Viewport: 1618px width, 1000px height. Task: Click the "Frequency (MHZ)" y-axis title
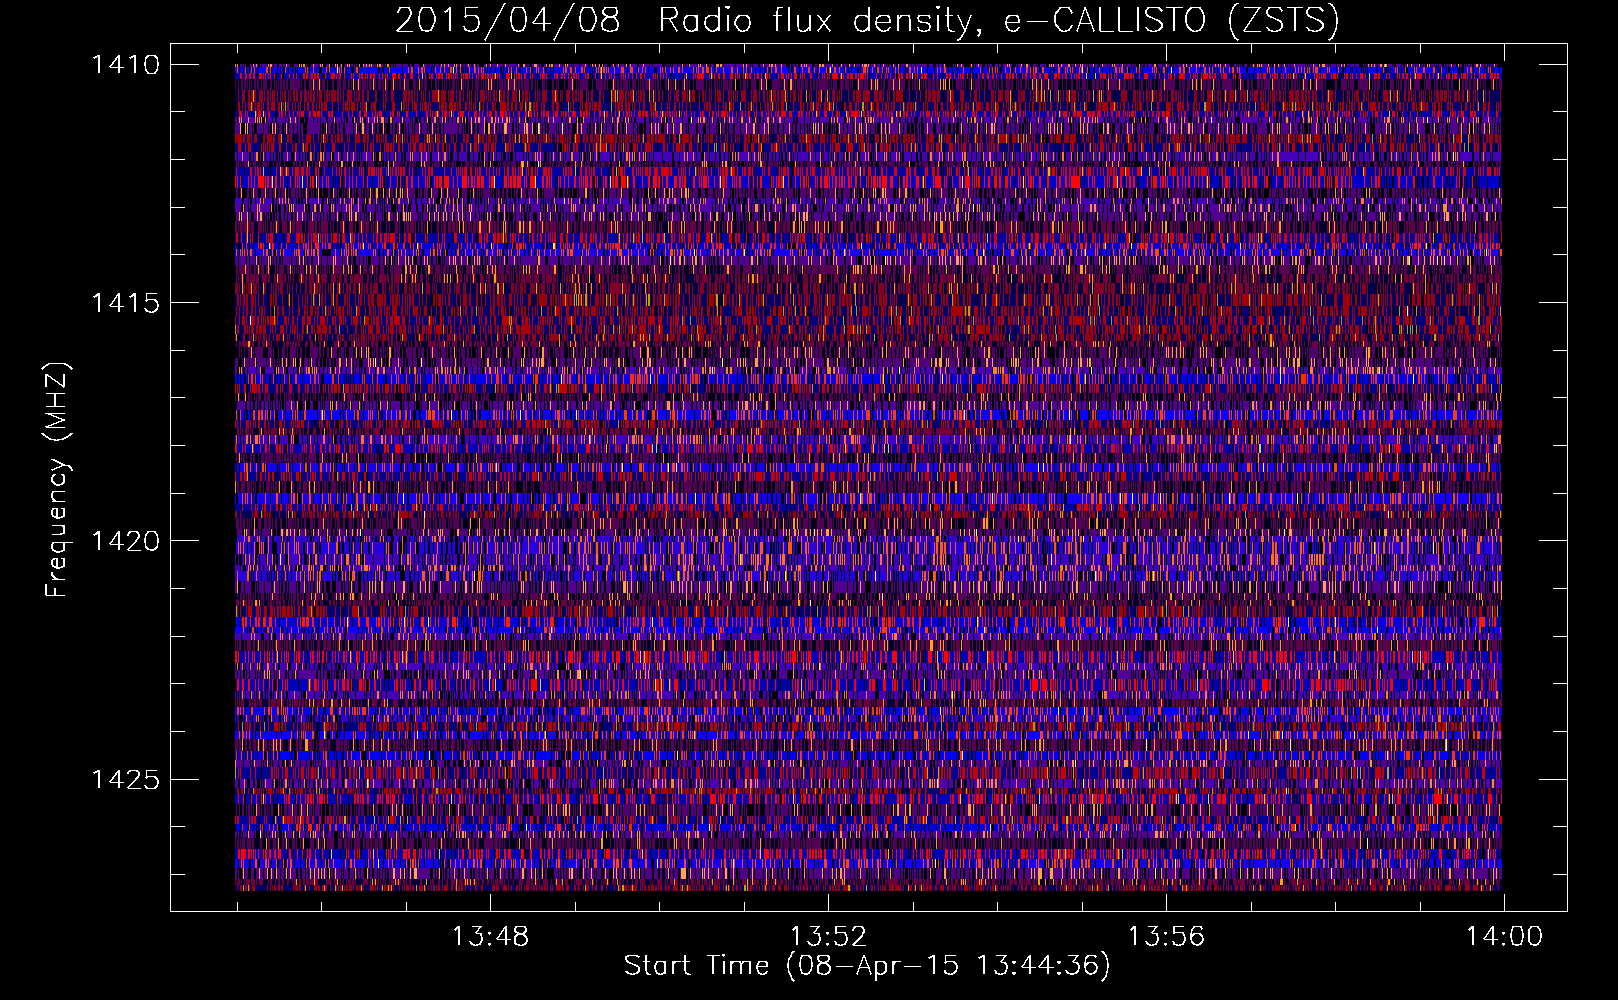pos(58,479)
